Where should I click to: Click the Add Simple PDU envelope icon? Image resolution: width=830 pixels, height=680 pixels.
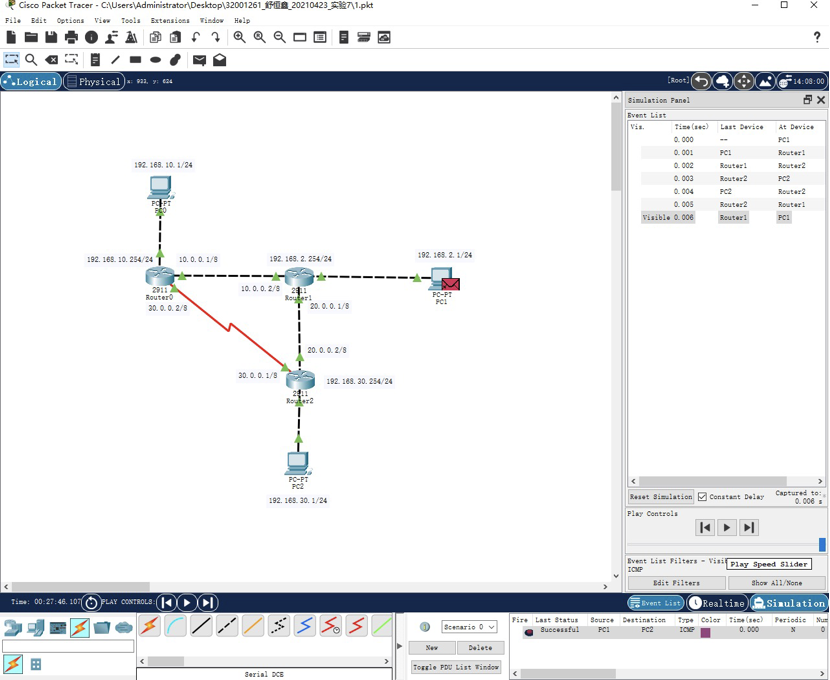(199, 60)
